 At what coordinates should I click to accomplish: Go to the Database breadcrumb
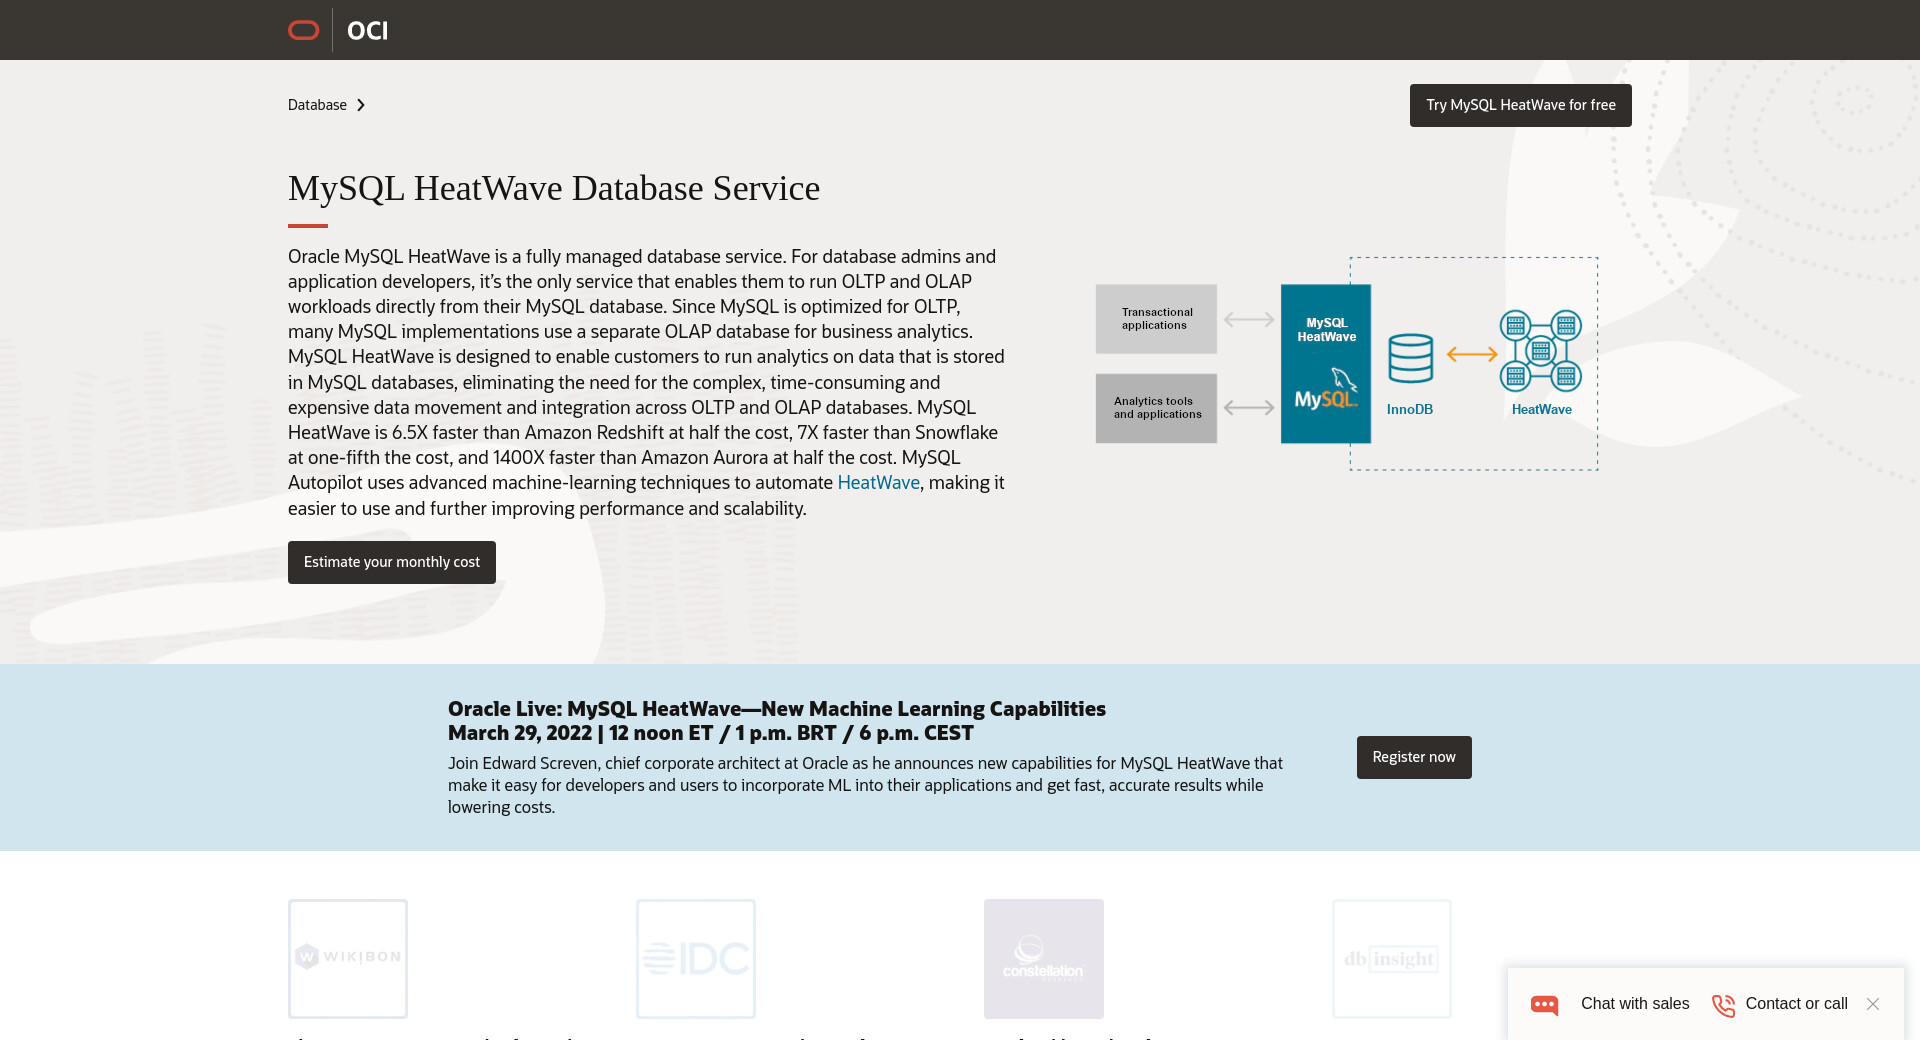coord(317,105)
